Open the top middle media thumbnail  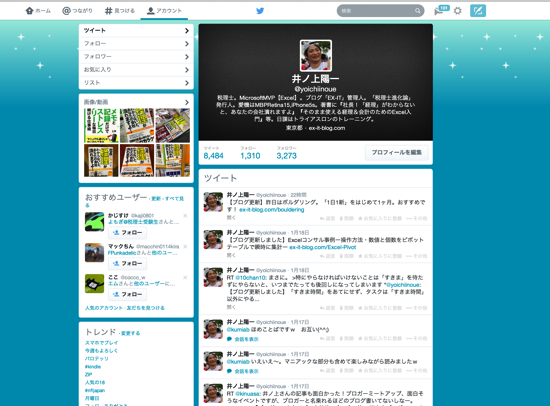tap(137, 125)
